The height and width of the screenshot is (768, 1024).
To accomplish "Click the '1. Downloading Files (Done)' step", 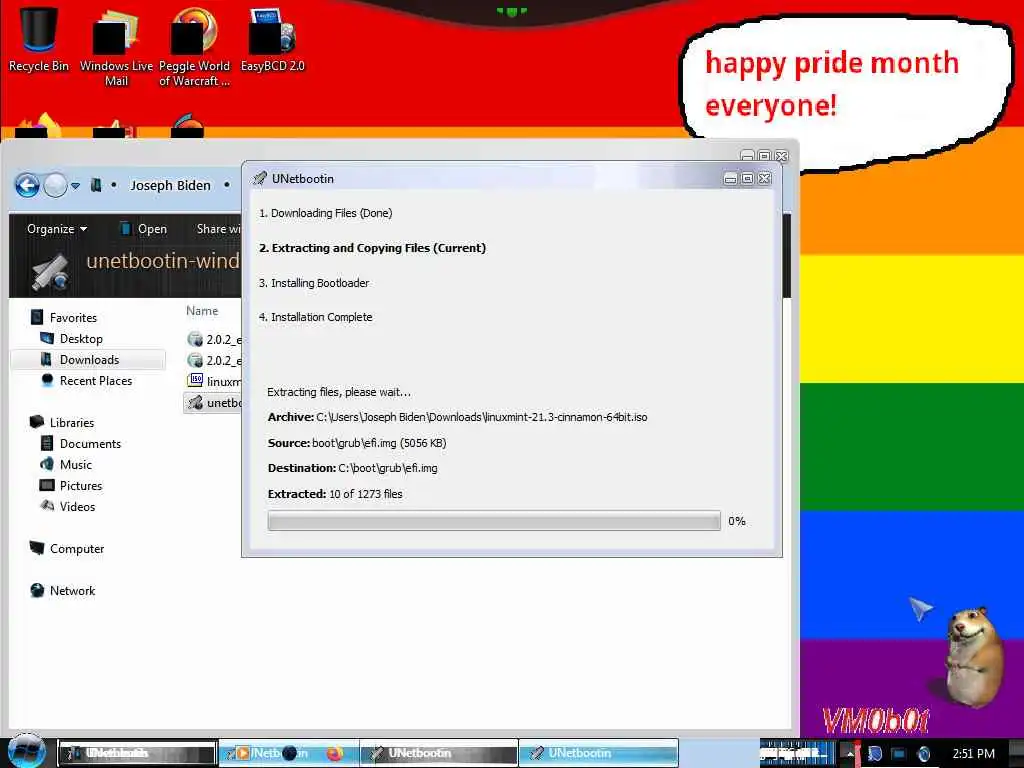I will click(325, 213).
